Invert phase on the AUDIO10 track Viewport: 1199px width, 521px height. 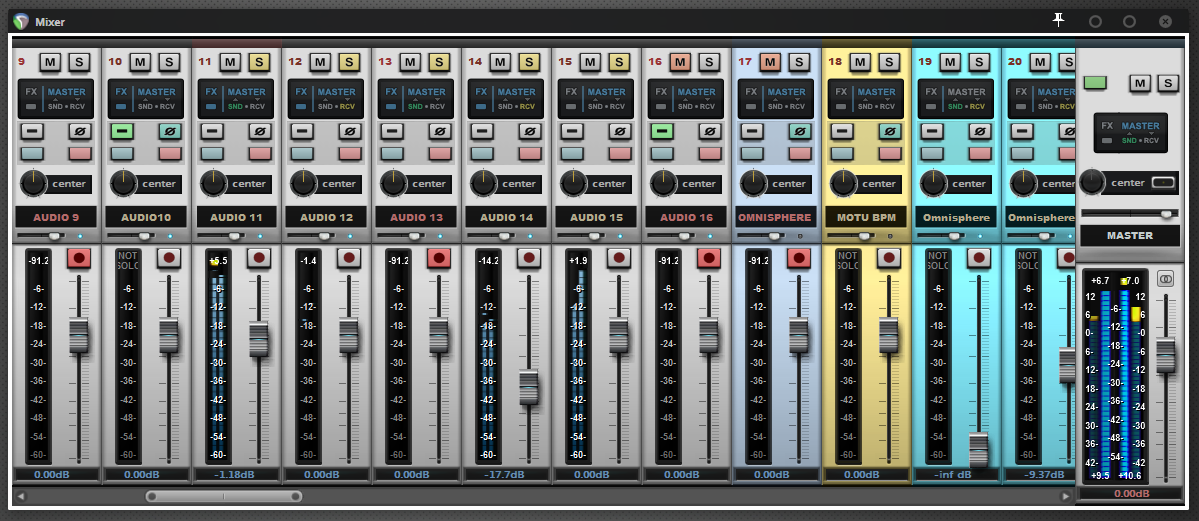170,132
